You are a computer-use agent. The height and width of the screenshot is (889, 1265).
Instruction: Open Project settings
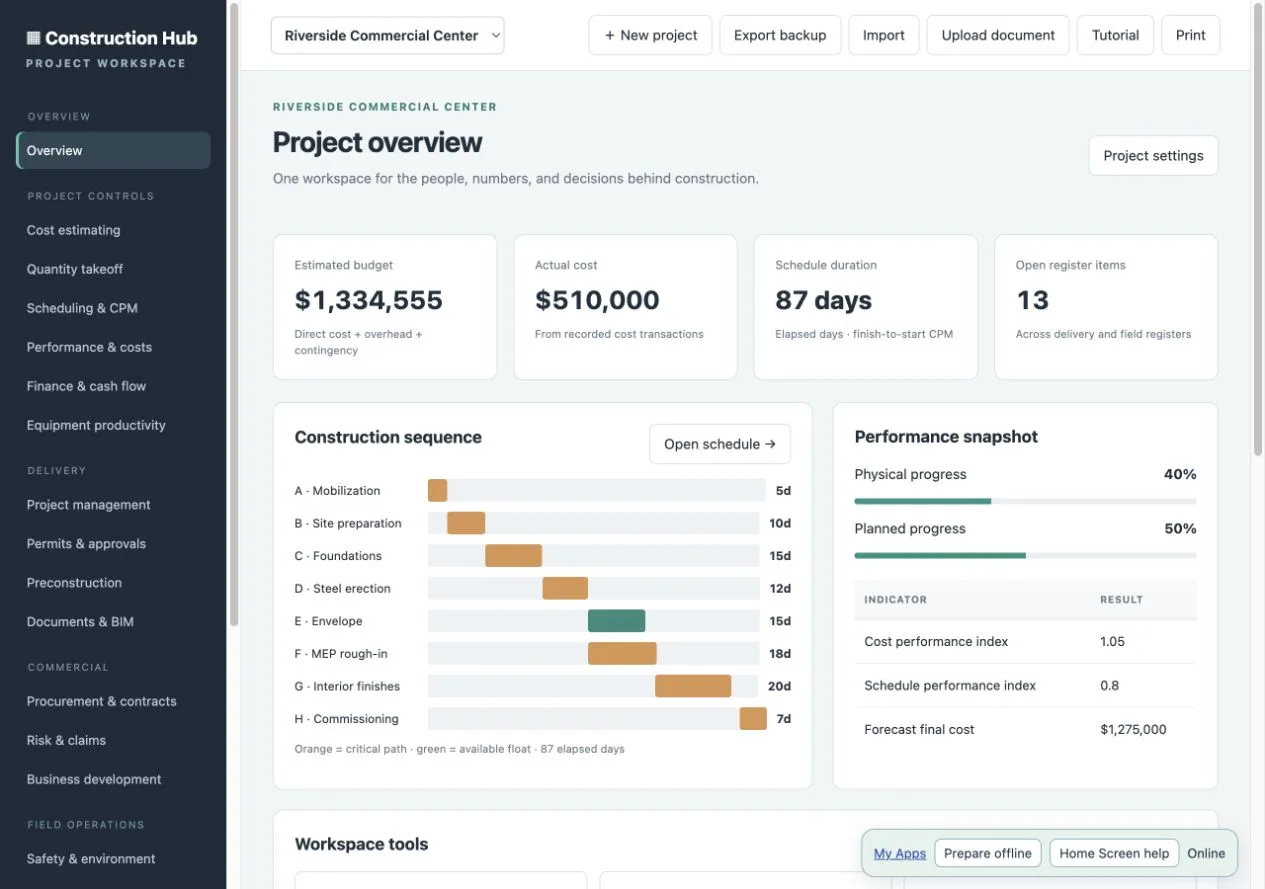pyautogui.click(x=1153, y=155)
